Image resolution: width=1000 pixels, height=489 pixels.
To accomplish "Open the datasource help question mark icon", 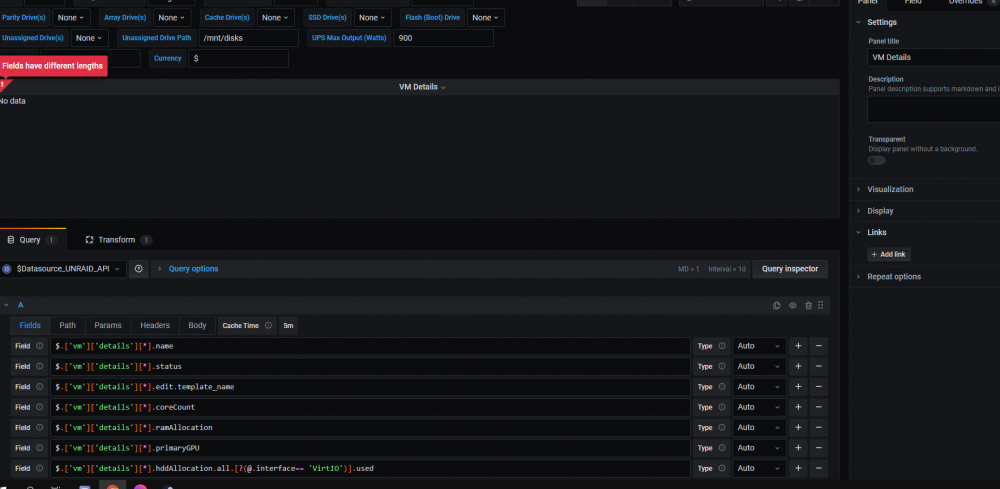I will [138, 269].
